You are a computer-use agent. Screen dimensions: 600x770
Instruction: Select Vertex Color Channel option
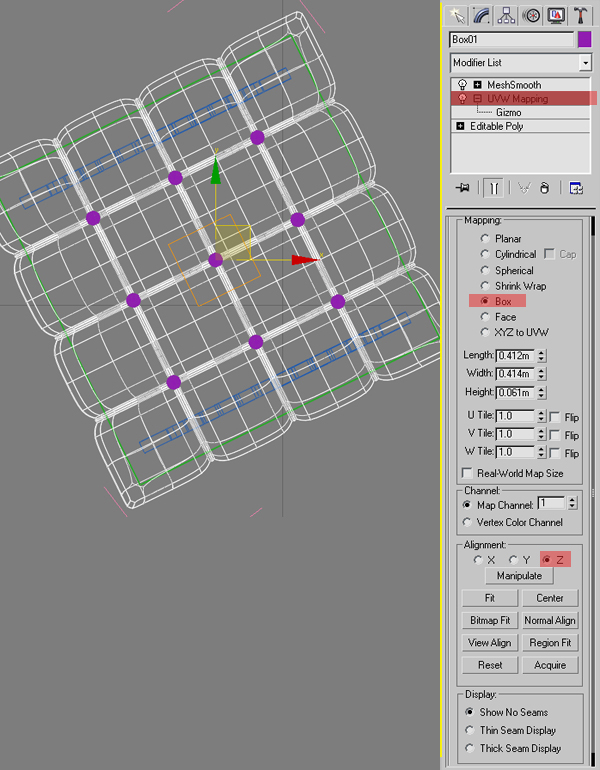click(467, 522)
